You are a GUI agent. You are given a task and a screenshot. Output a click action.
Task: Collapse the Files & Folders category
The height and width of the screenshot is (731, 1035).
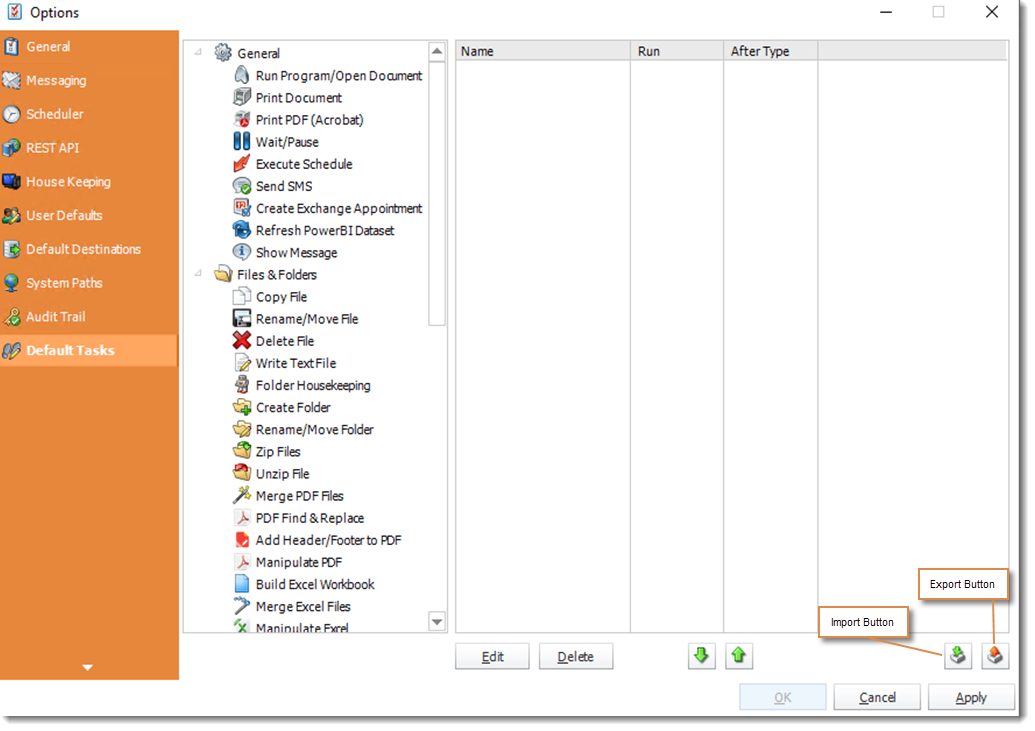point(198,274)
